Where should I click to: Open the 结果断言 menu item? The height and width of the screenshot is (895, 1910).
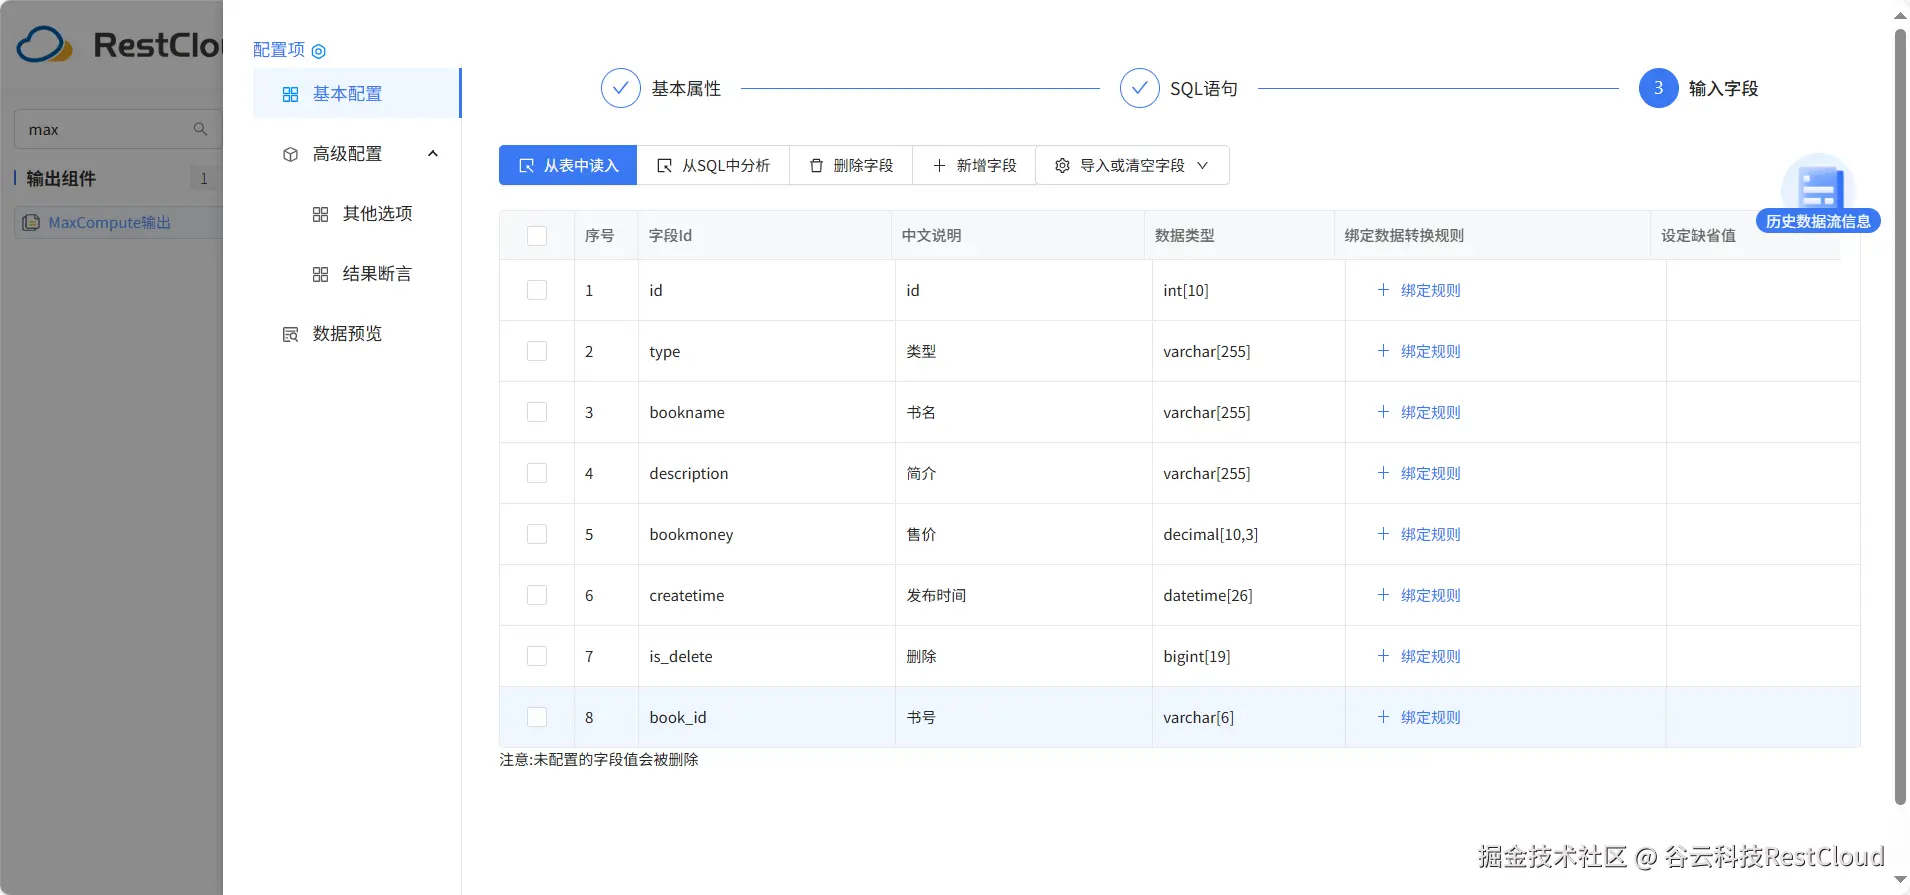357,274
